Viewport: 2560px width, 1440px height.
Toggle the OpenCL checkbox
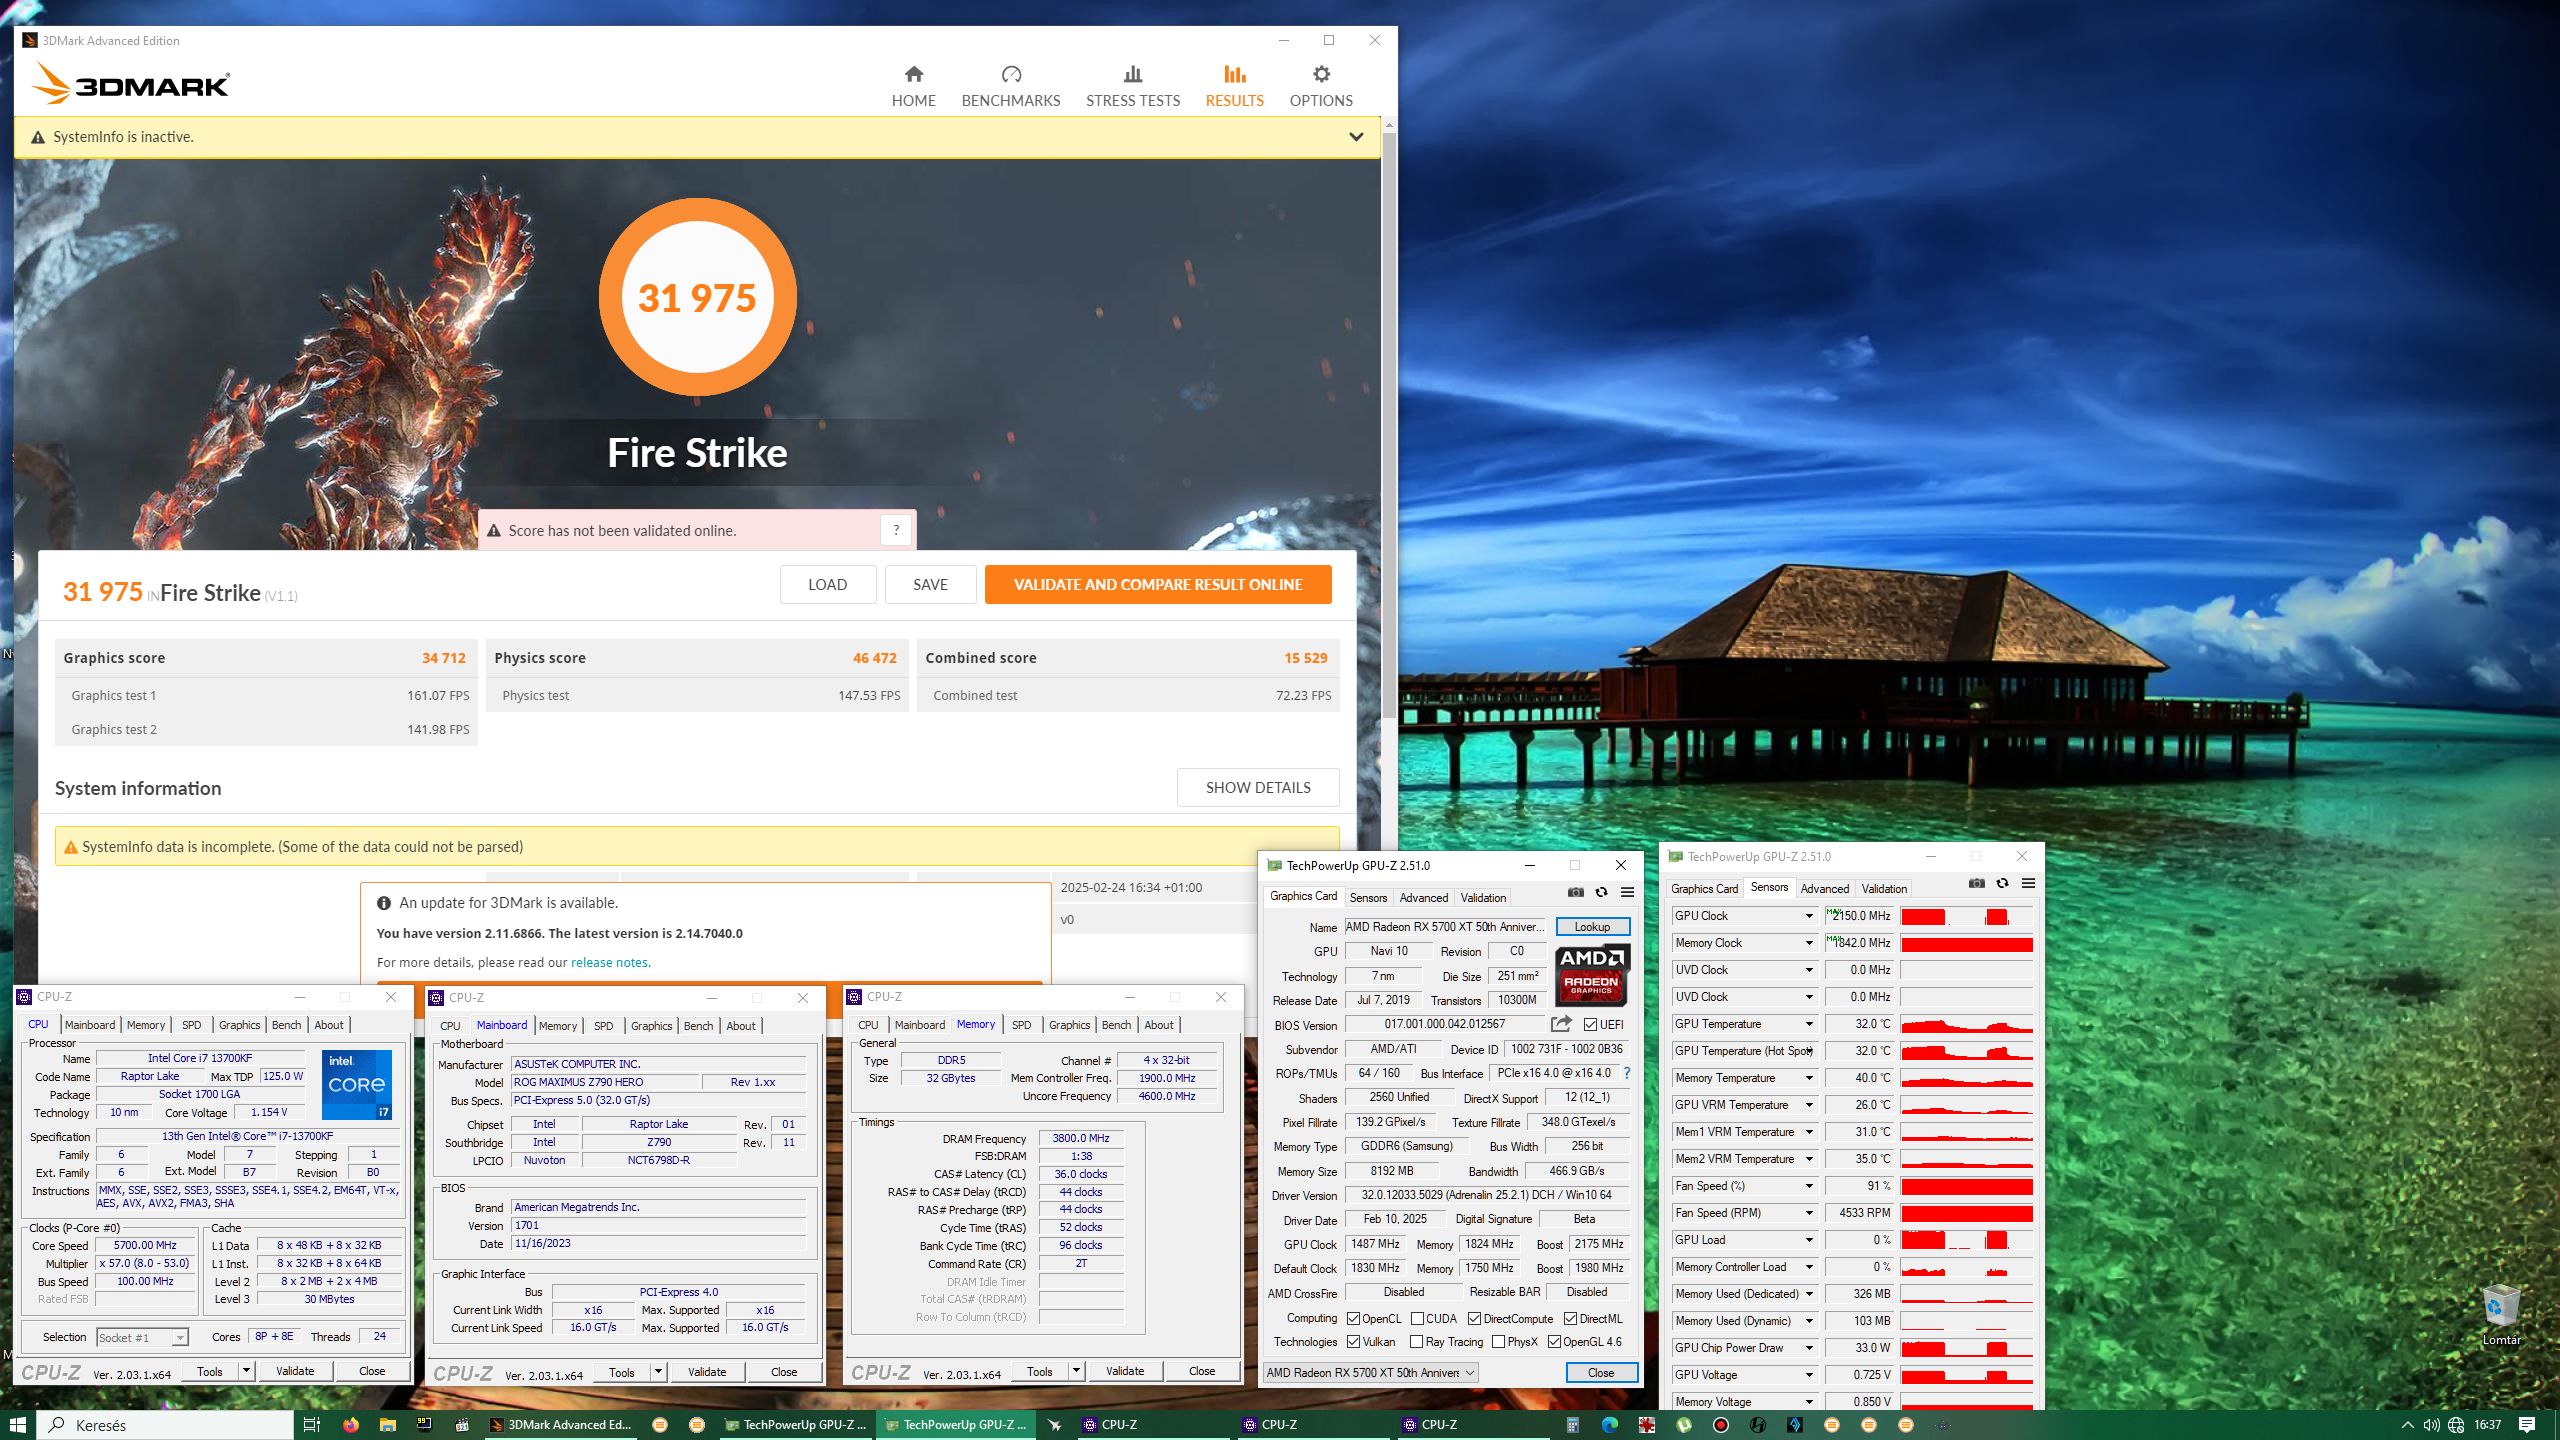click(1353, 1319)
